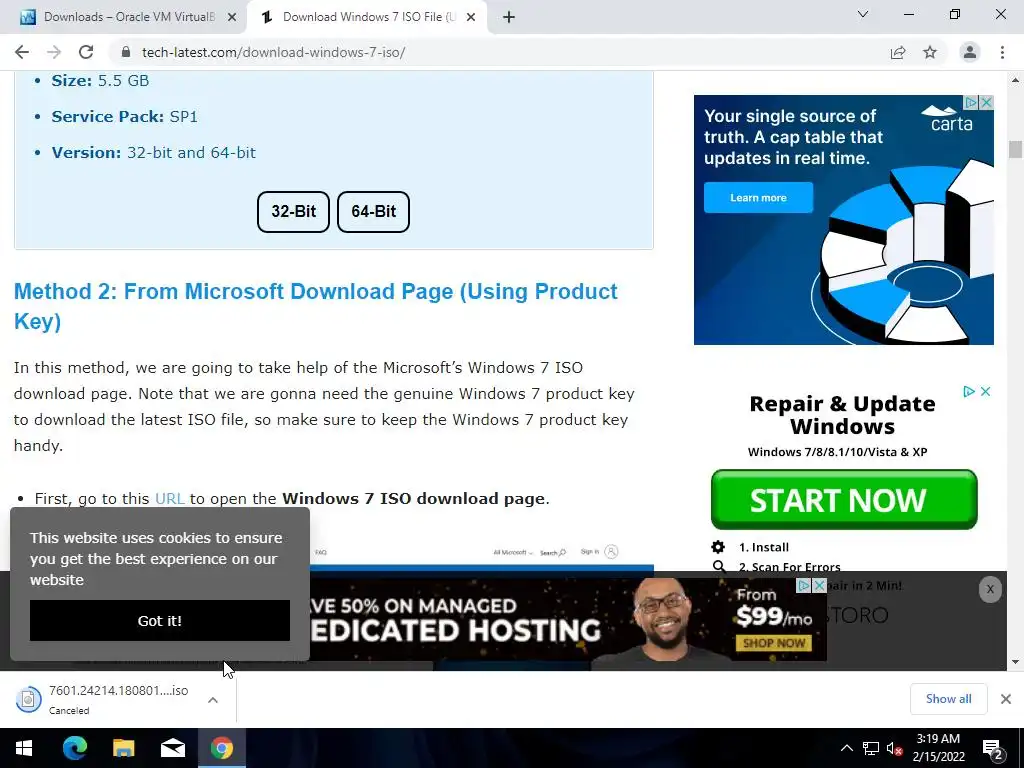Share this page using the share icon
This screenshot has width=1024, height=768.
coord(898,52)
